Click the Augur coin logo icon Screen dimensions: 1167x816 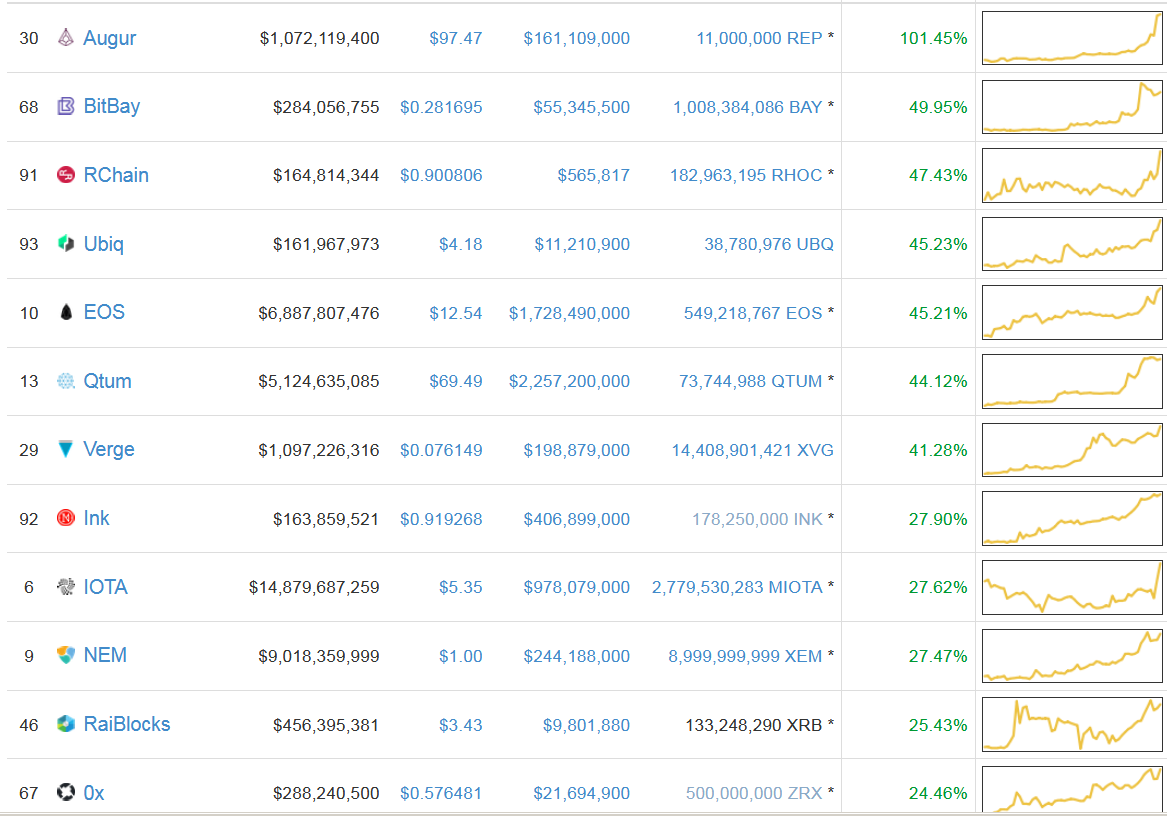pos(65,37)
